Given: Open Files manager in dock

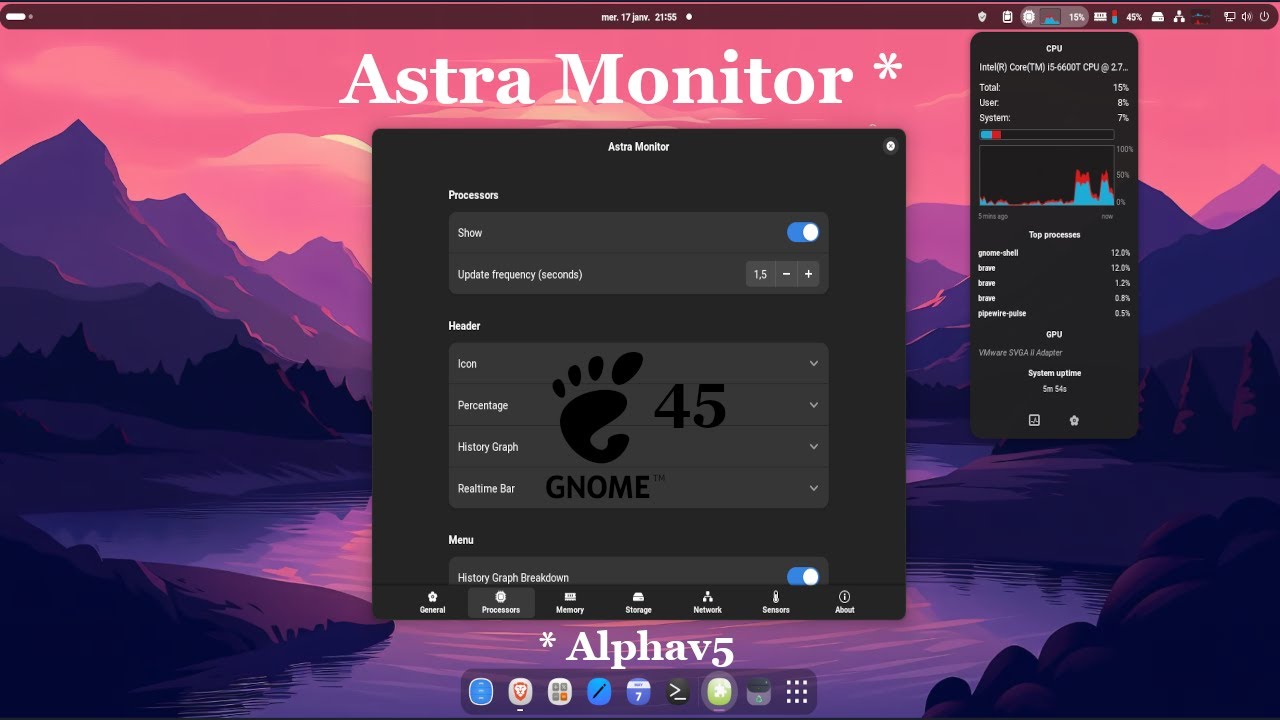Looking at the screenshot, I should [x=481, y=691].
